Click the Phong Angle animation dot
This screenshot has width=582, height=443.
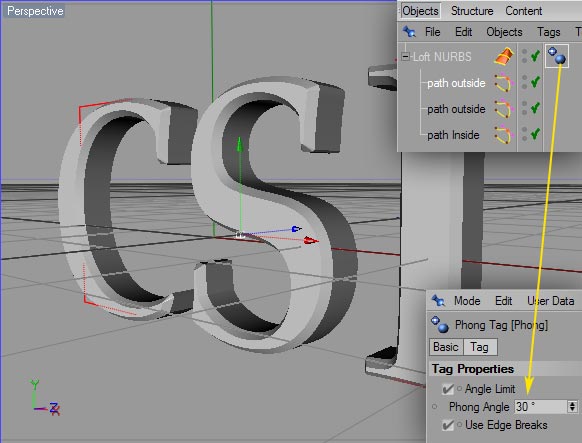click(435, 407)
